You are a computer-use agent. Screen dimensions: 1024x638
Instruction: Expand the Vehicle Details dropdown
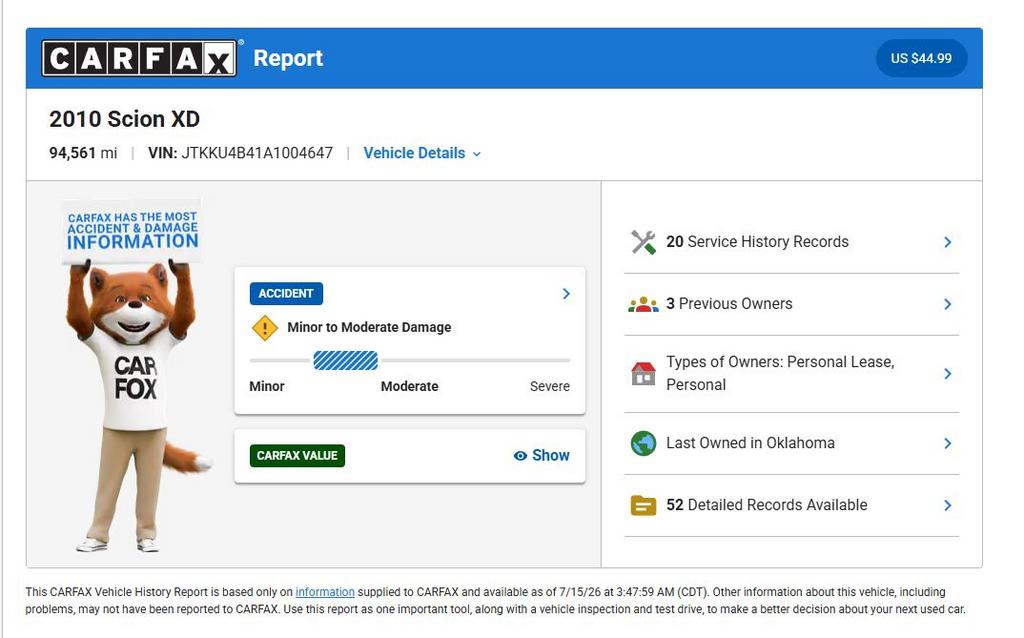422,153
